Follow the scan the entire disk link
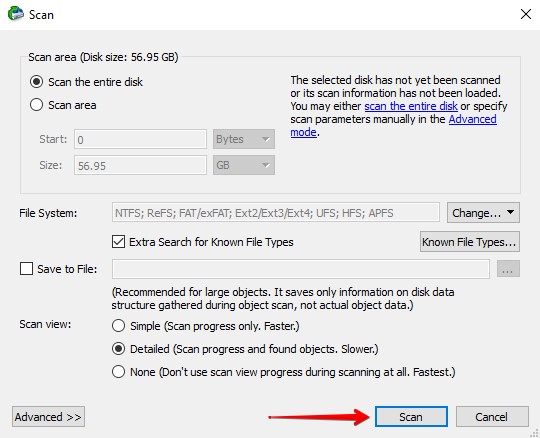The height and width of the screenshot is (438, 540). click(x=411, y=106)
